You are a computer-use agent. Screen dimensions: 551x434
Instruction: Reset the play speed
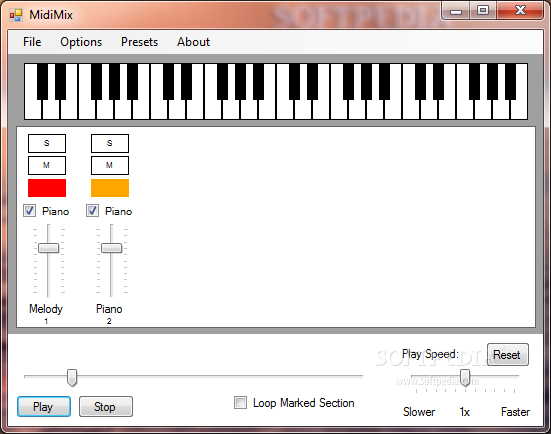(x=507, y=355)
